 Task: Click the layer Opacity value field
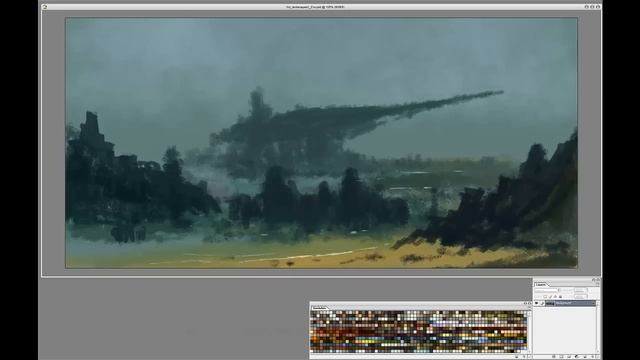coord(580,290)
